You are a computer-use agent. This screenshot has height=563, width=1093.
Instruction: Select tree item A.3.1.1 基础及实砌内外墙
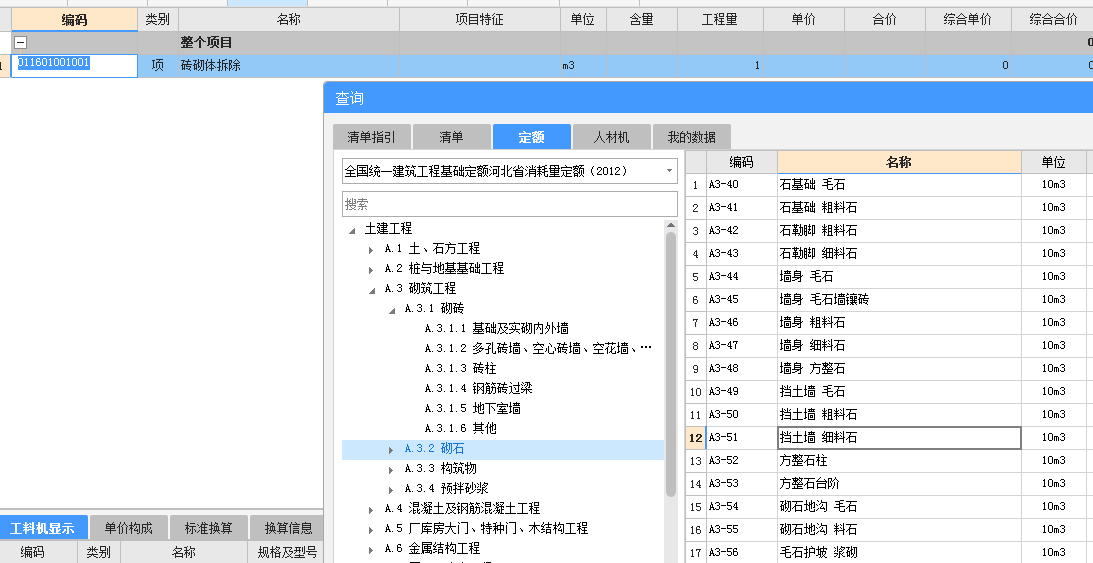point(497,328)
